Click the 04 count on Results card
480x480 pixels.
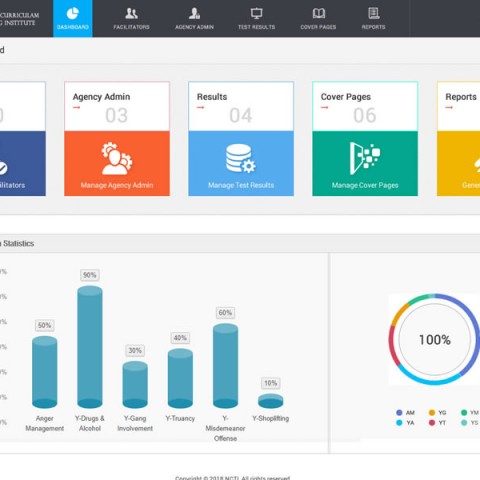tap(241, 116)
